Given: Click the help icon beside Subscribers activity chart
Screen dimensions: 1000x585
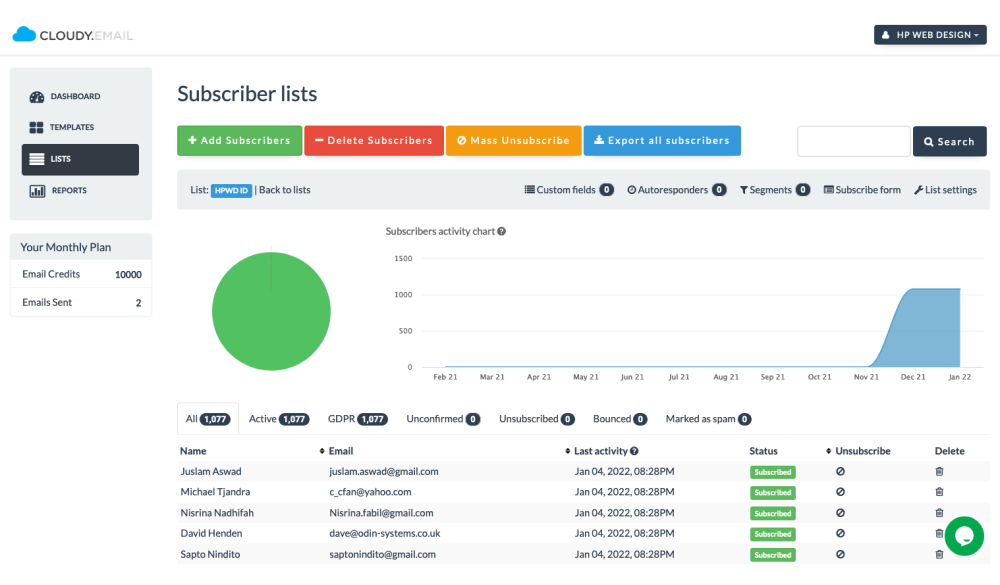Looking at the screenshot, I should [x=501, y=231].
